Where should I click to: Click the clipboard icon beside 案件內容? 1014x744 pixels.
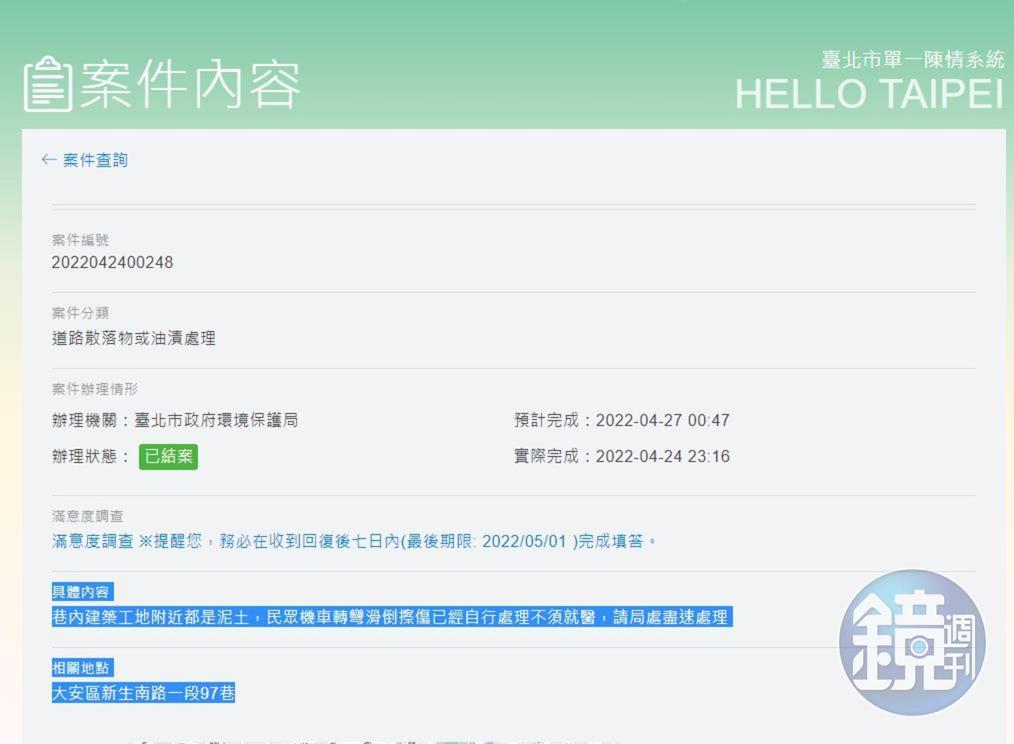(x=48, y=84)
